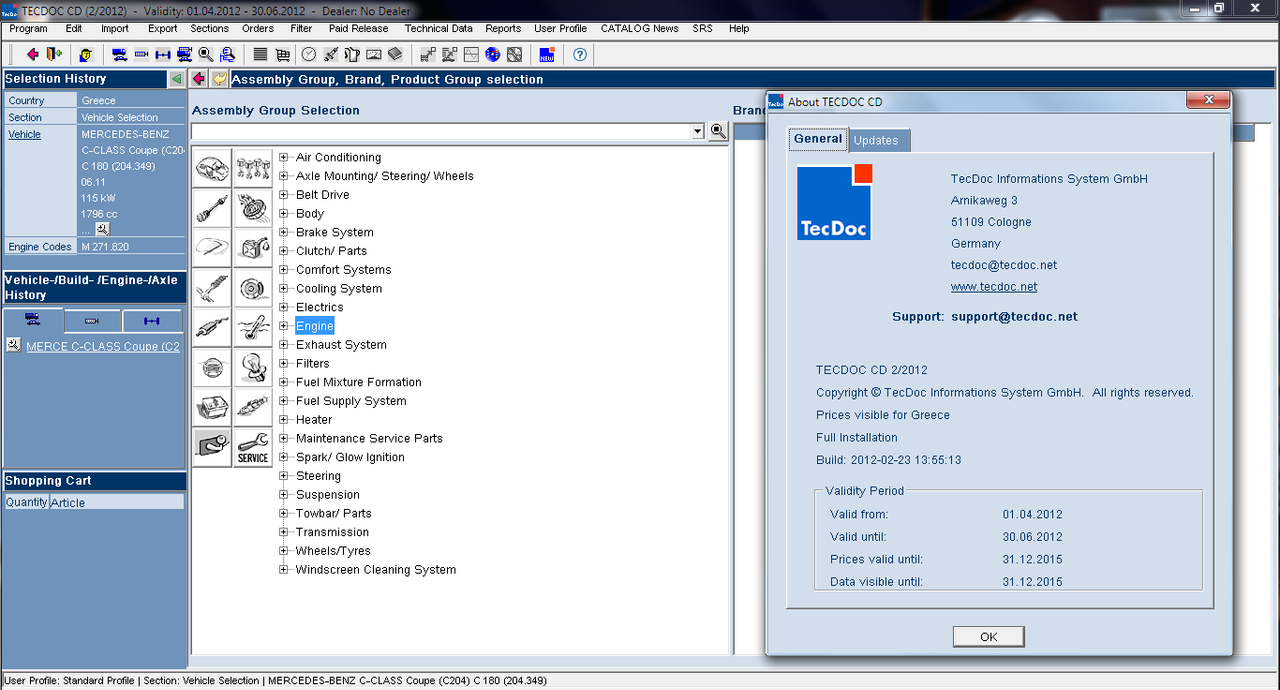1280x690 pixels.
Task: Select the engine history tab
Action: click(93, 320)
